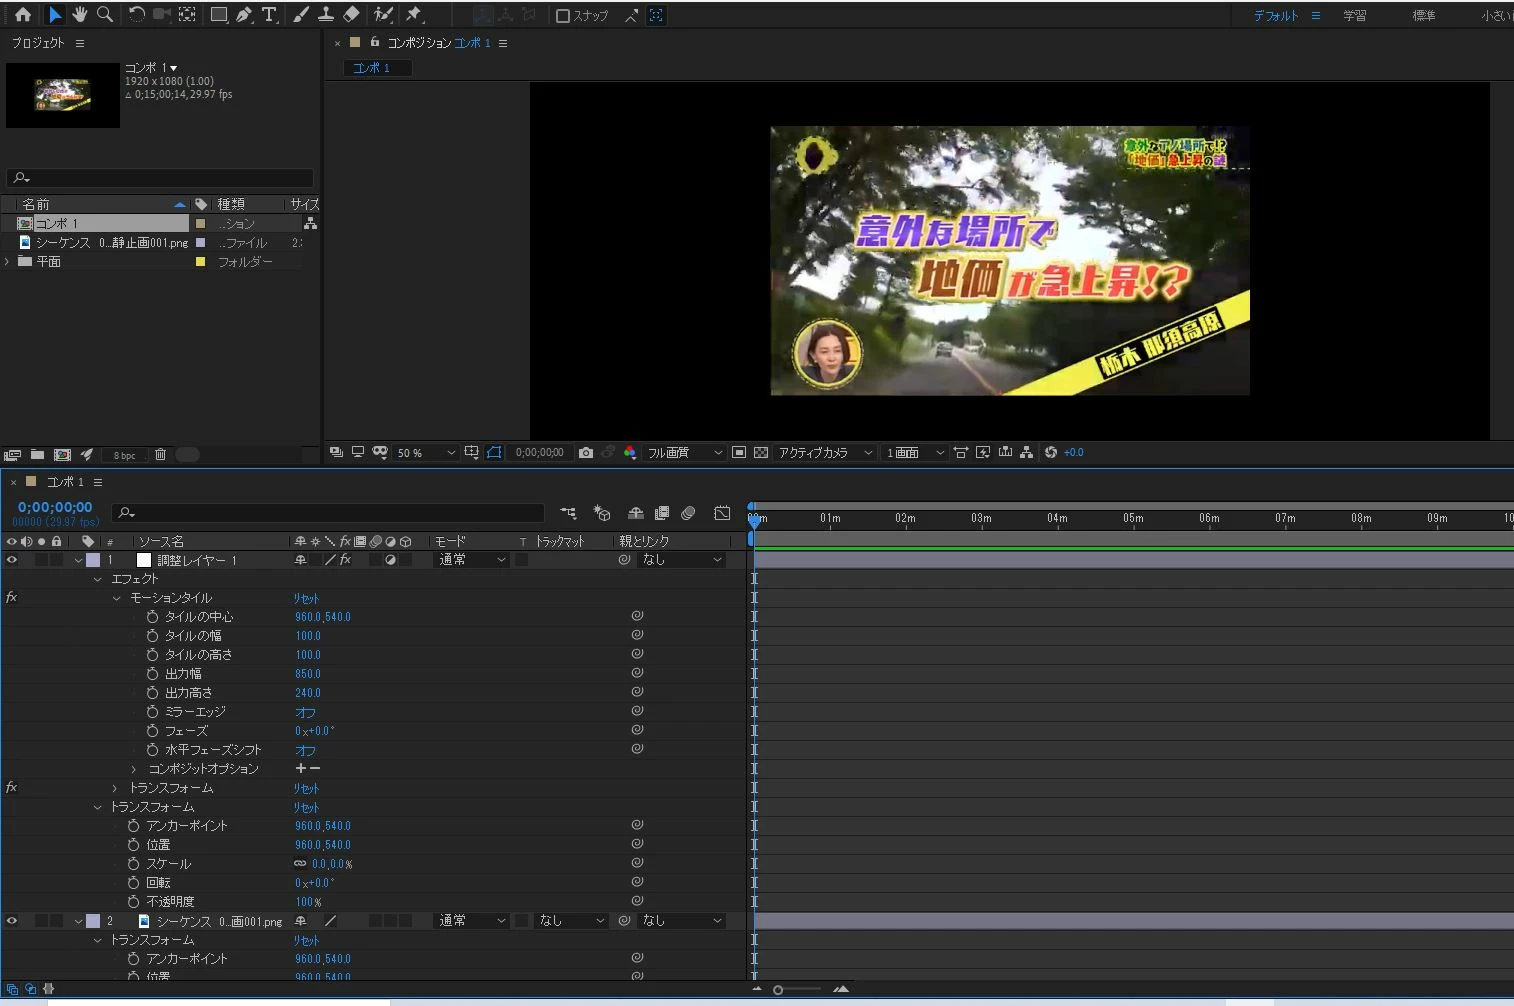Hide the シーケンス png layer with eye icon
The height and width of the screenshot is (1006, 1514).
coord(12,921)
